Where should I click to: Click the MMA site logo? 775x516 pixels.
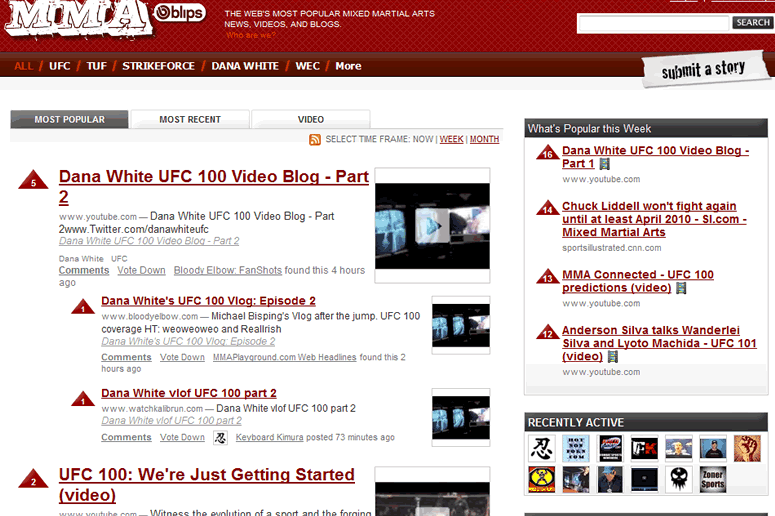click(x=78, y=19)
